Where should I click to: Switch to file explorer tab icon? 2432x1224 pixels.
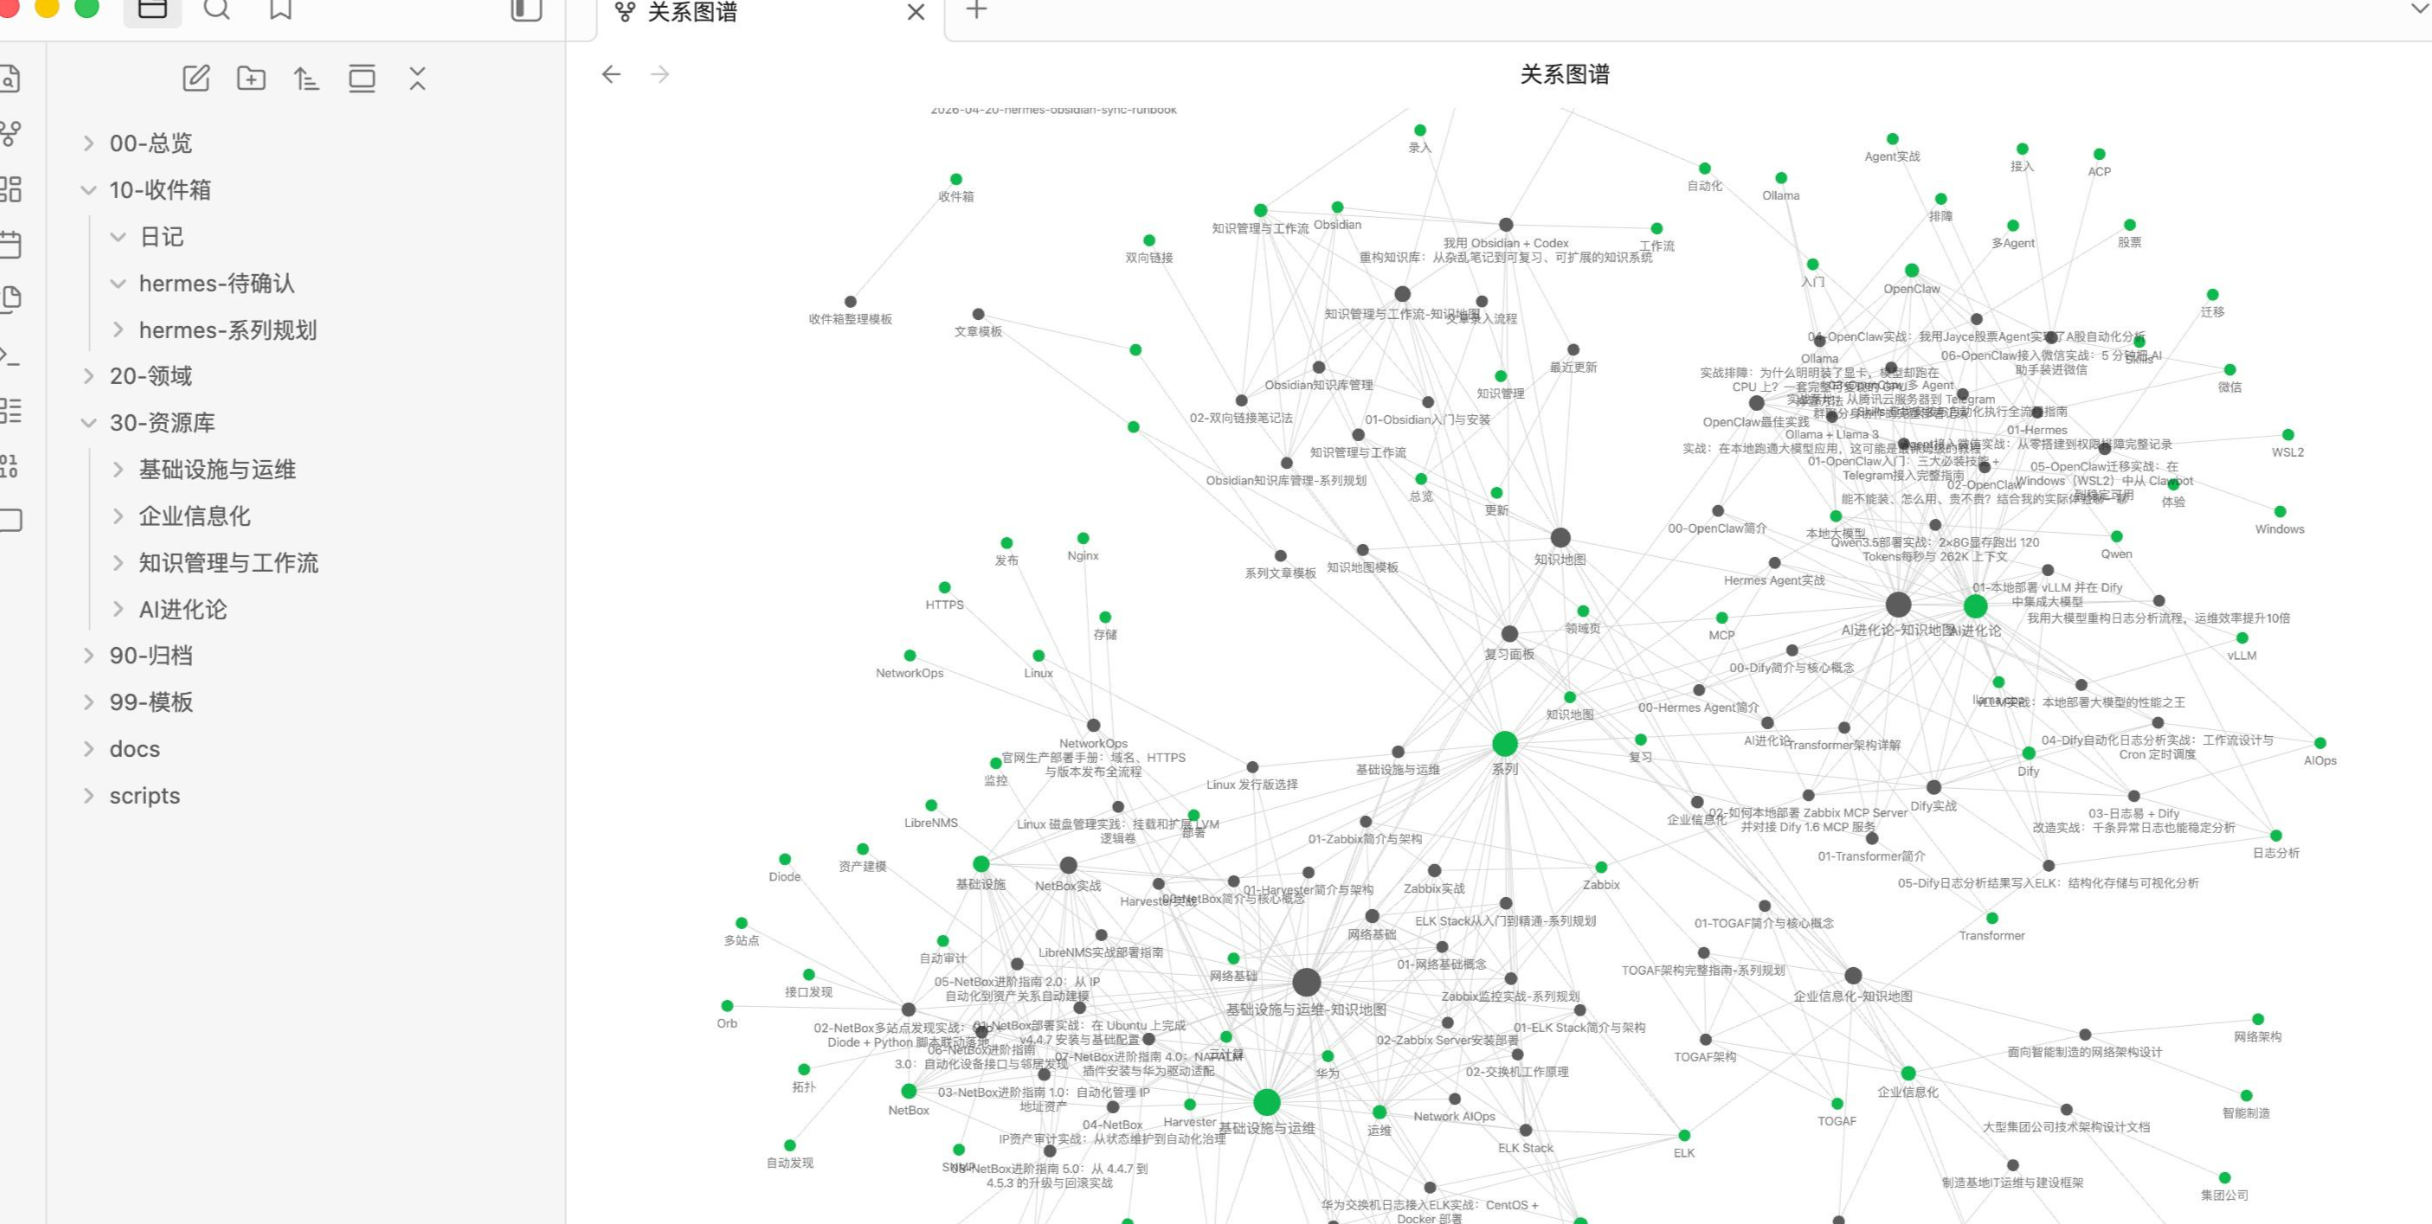152,10
